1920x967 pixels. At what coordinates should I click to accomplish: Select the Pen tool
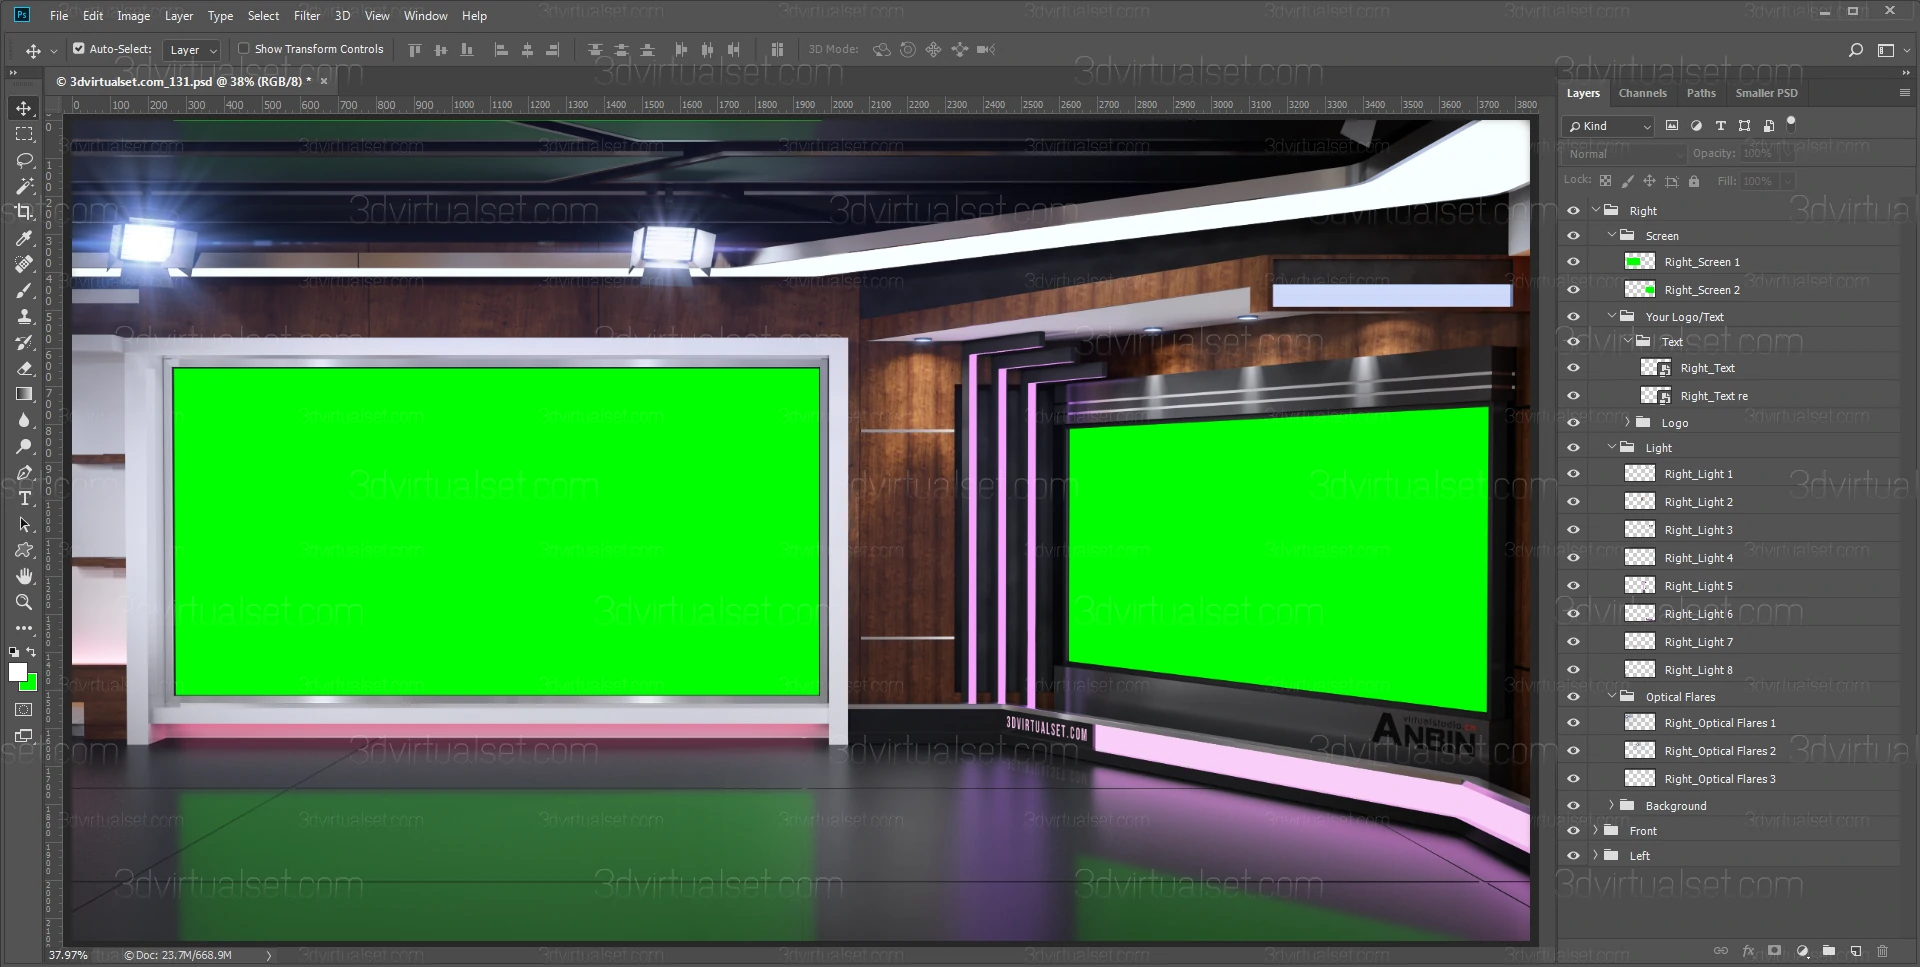click(24, 472)
